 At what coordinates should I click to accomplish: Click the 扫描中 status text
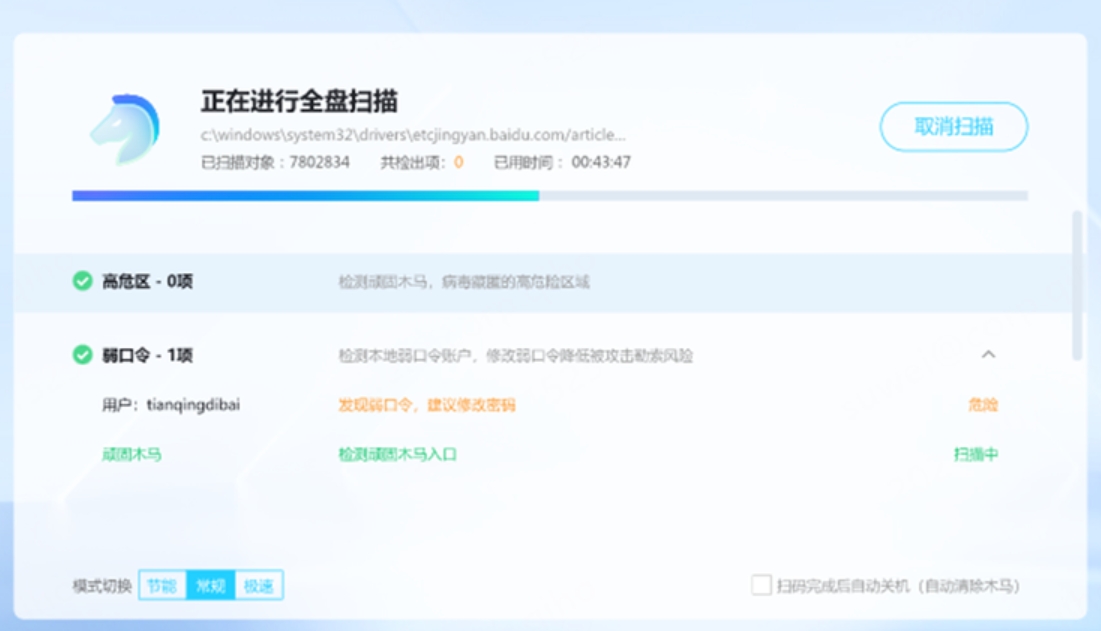pyautogui.click(x=975, y=454)
